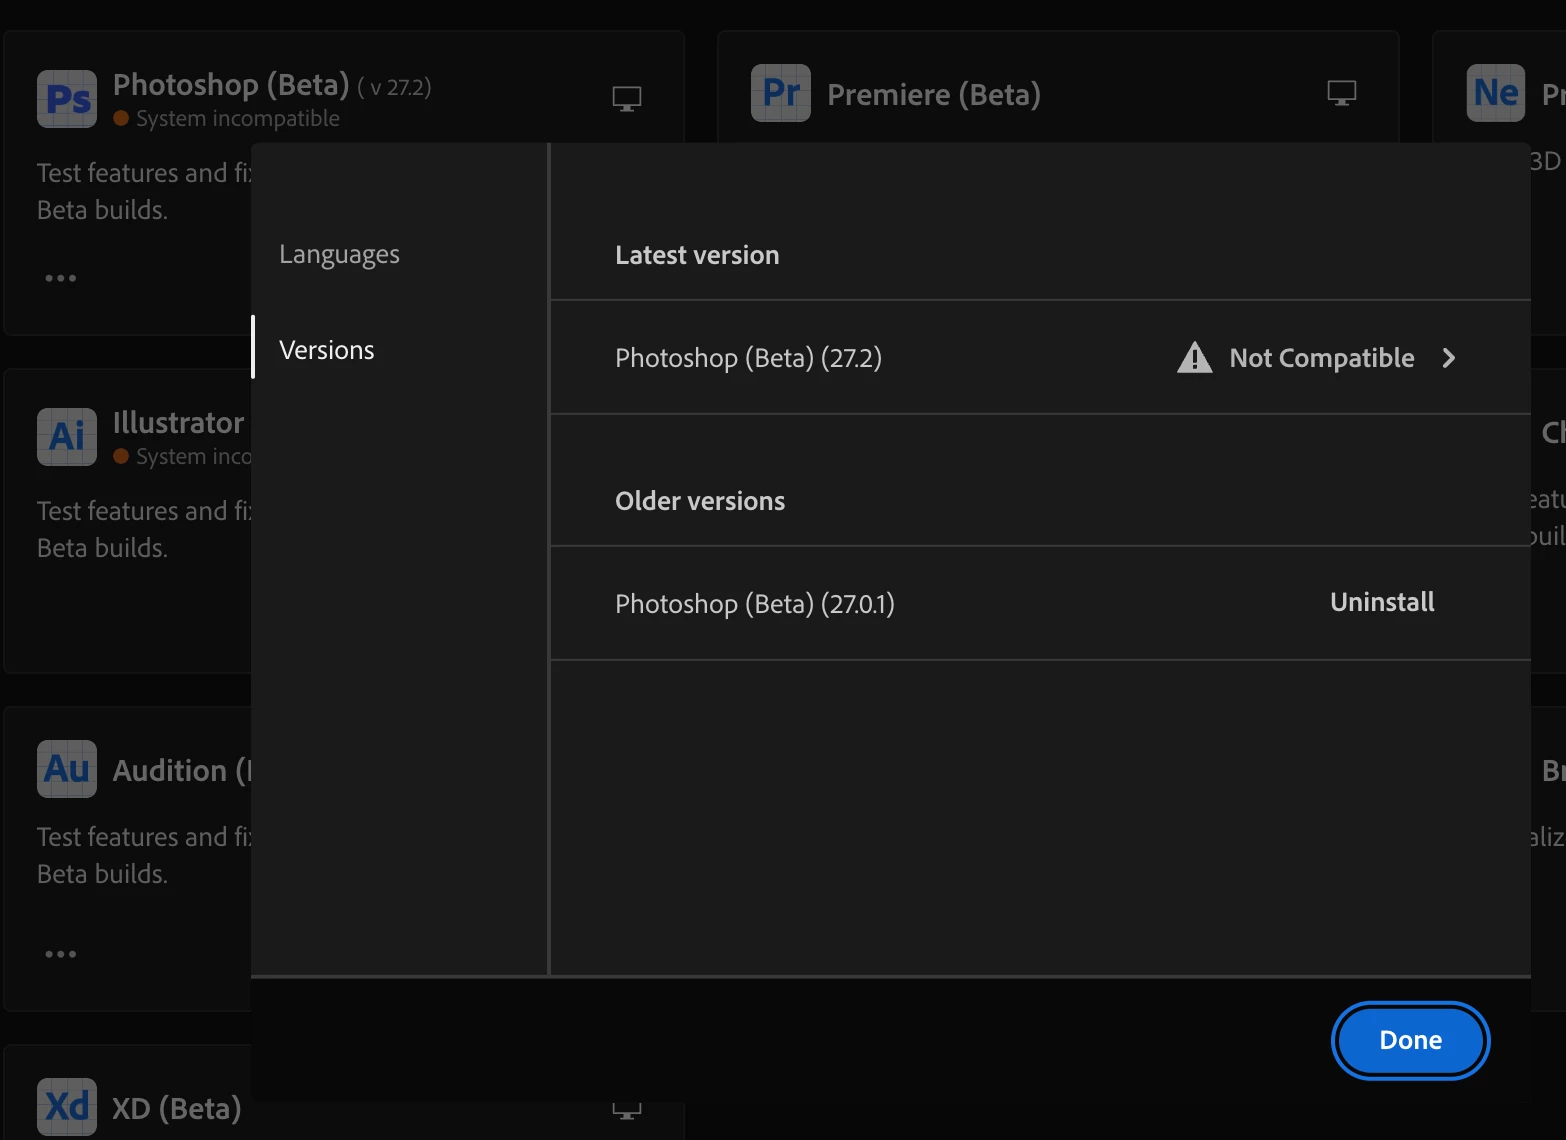1566x1140 pixels.
Task: Click the Audition card title
Action: coord(182,771)
